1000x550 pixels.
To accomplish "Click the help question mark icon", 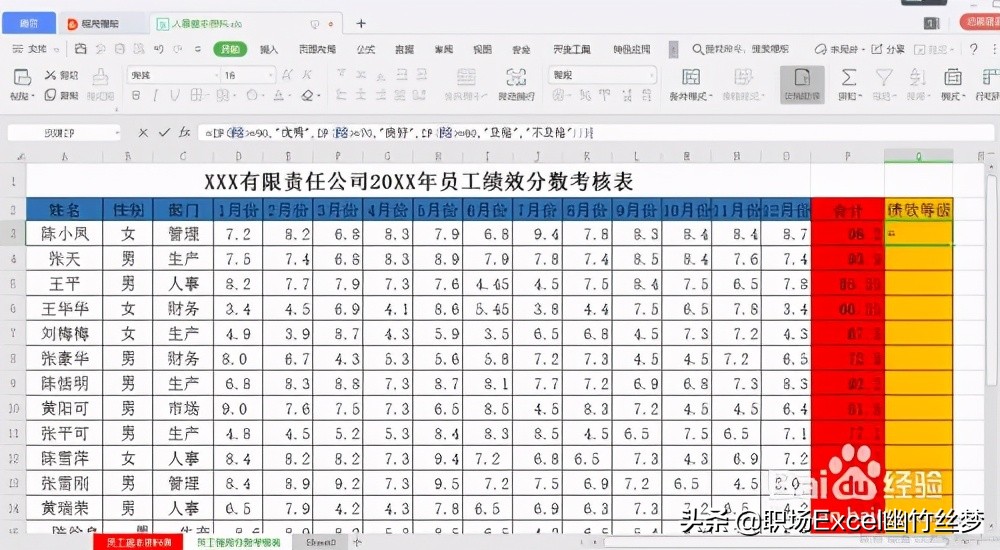I will 973,49.
